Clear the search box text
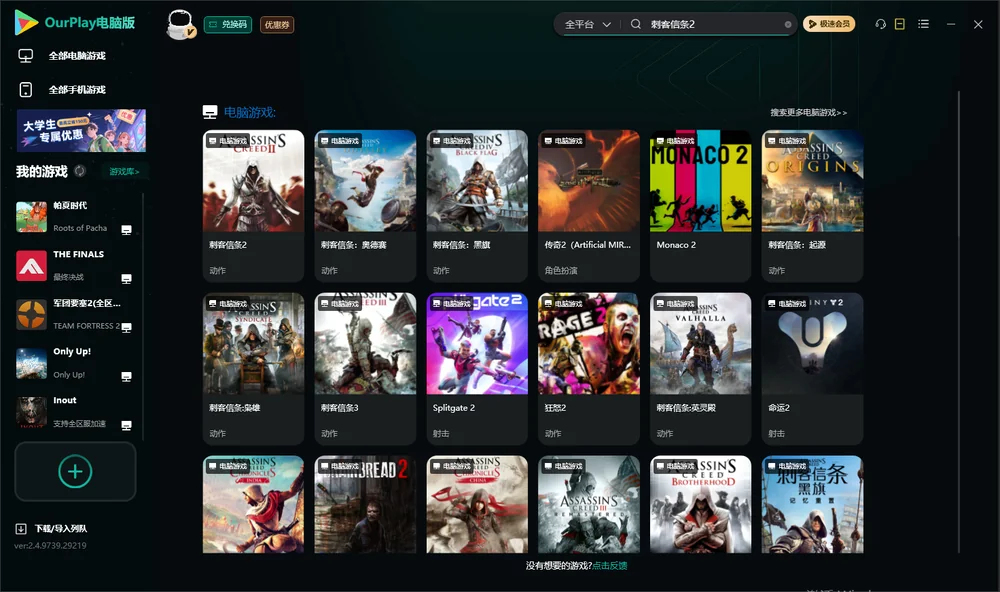This screenshot has width=1000, height=592. click(x=788, y=24)
